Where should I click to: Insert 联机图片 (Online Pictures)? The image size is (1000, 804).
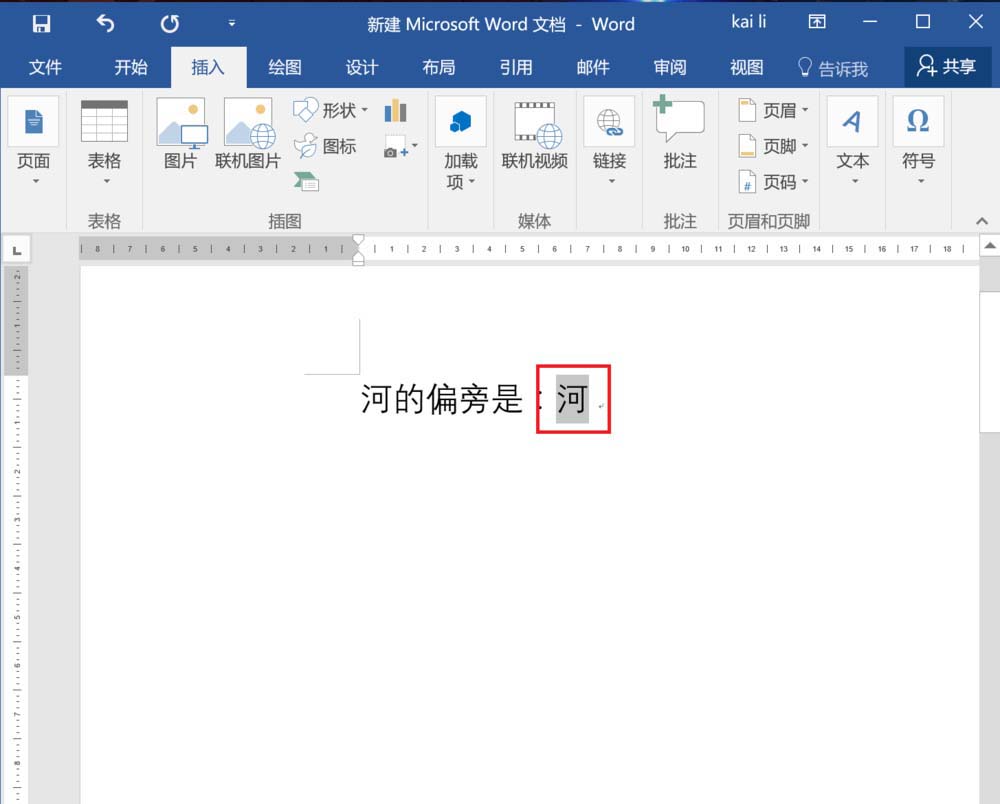pyautogui.click(x=248, y=134)
